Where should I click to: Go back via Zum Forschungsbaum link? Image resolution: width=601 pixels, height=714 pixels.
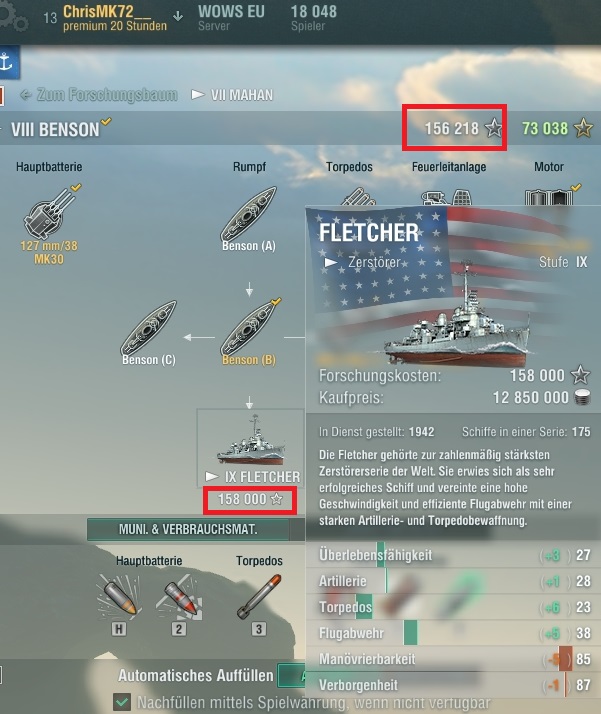[x=99, y=95]
